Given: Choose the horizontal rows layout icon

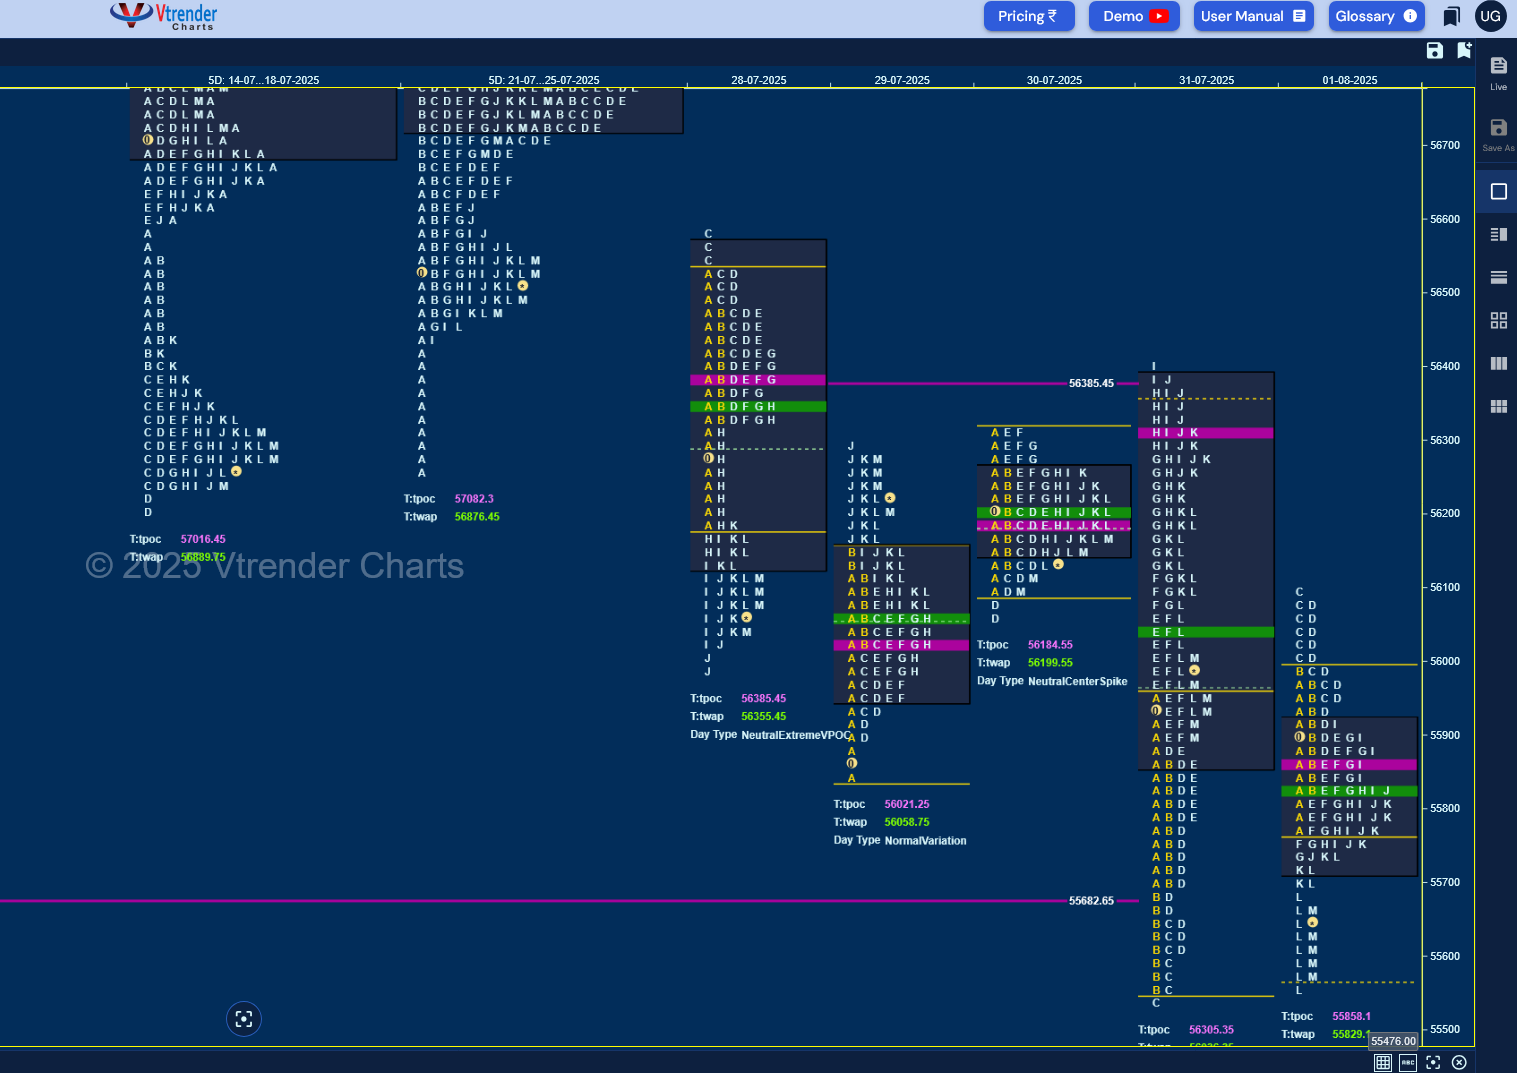Looking at the screenshot, I should pyautogui.click(x=1498, y=277).
